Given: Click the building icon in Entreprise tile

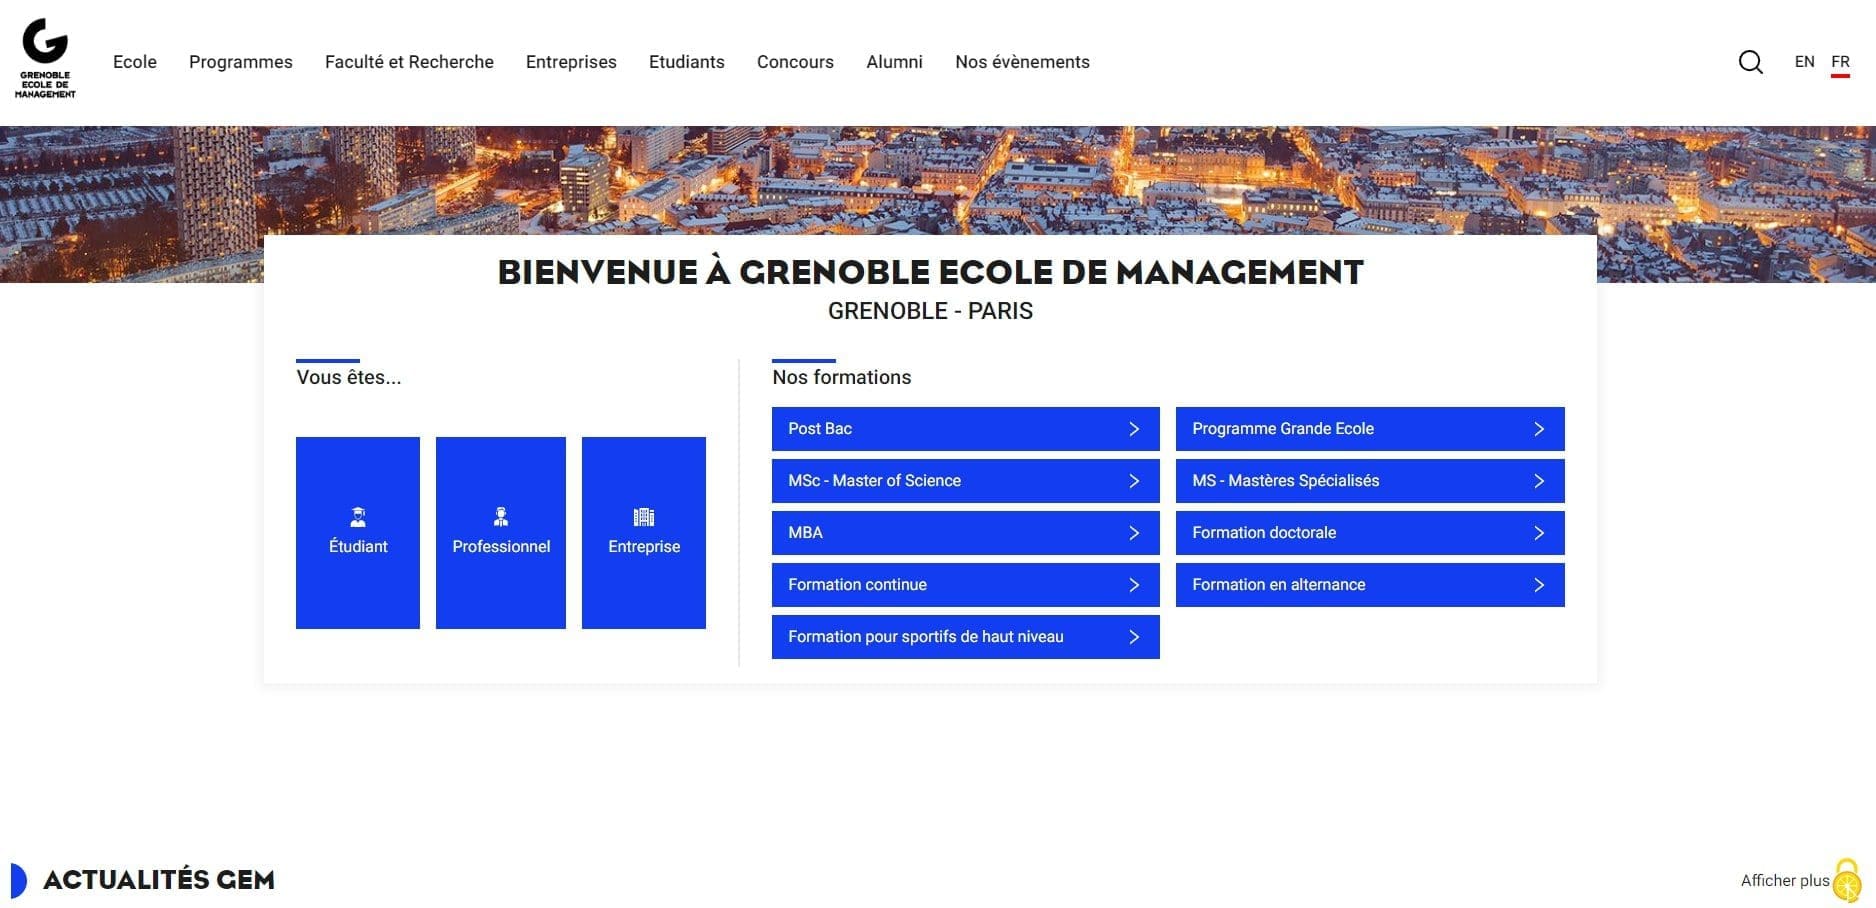Looking at the screenshot, I should pos(644,517).
